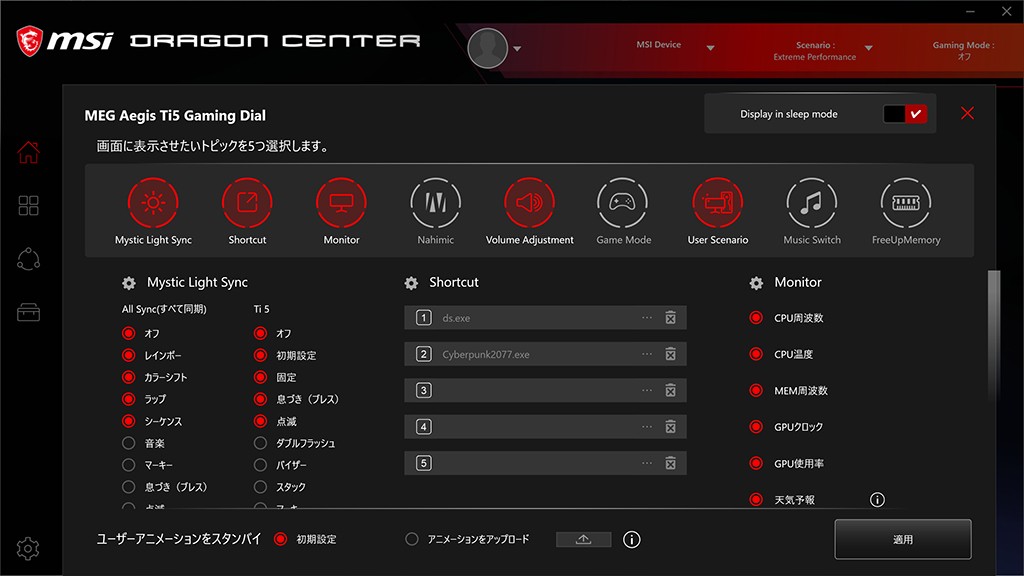Viewport: 1024px width, 576px height.
Task: Open settings gear in sidebar
Action: pos(28,549)
